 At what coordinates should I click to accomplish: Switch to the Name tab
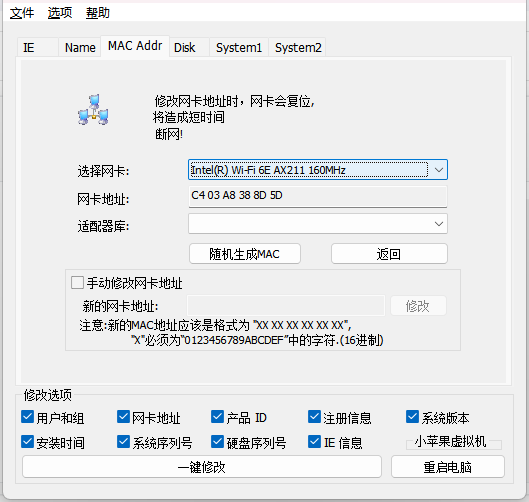point(80,47)
